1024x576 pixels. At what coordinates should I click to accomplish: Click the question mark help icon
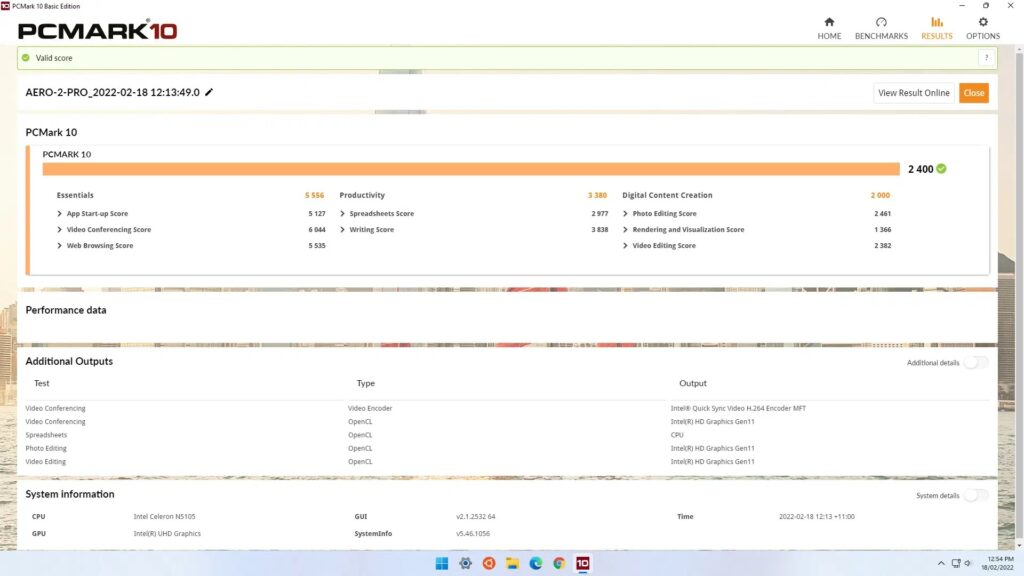point(984,58)
